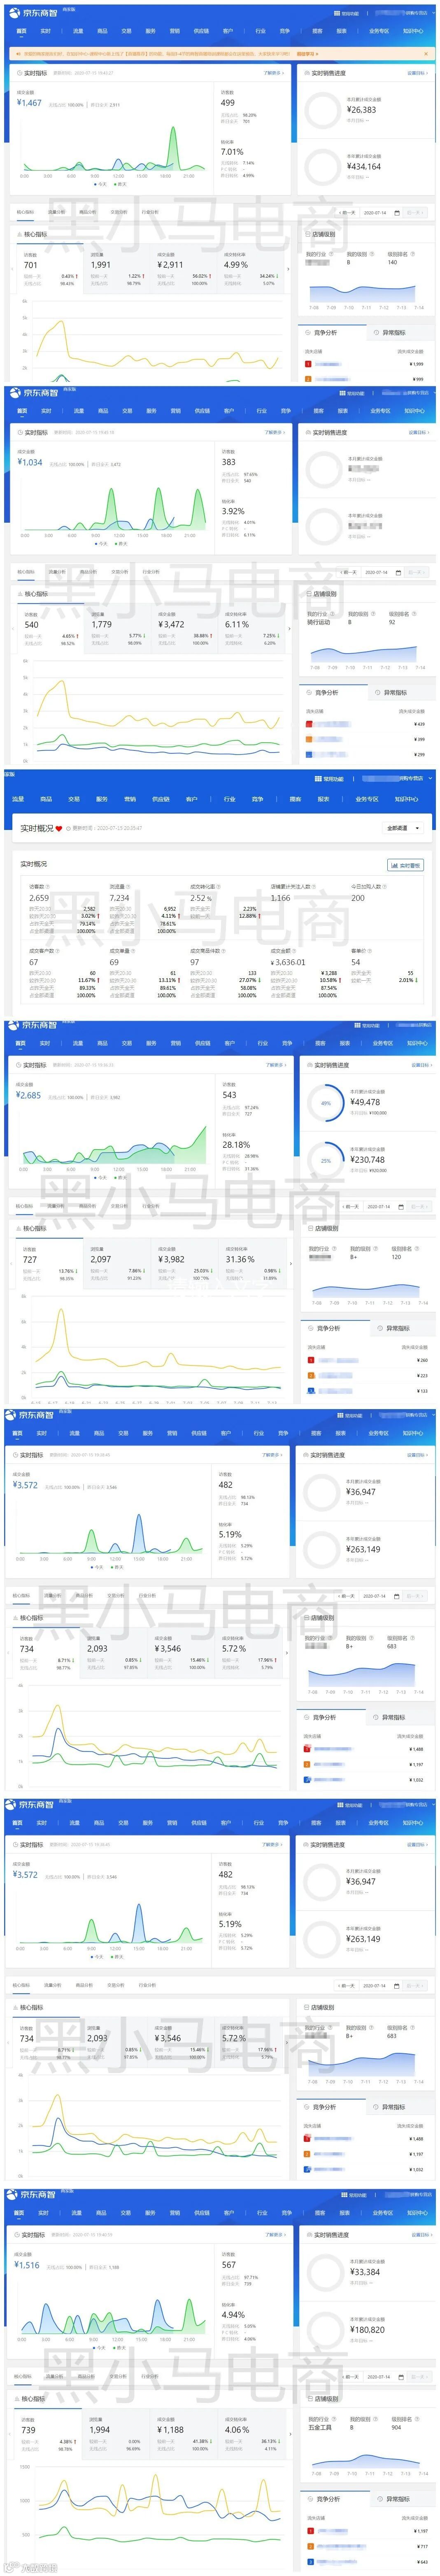Switch to 行业分析 tab in the ¥1,516 dashboard
Image resolution: width=440 pixels, height=2576 pixels.
click(x=150, y=2377)
